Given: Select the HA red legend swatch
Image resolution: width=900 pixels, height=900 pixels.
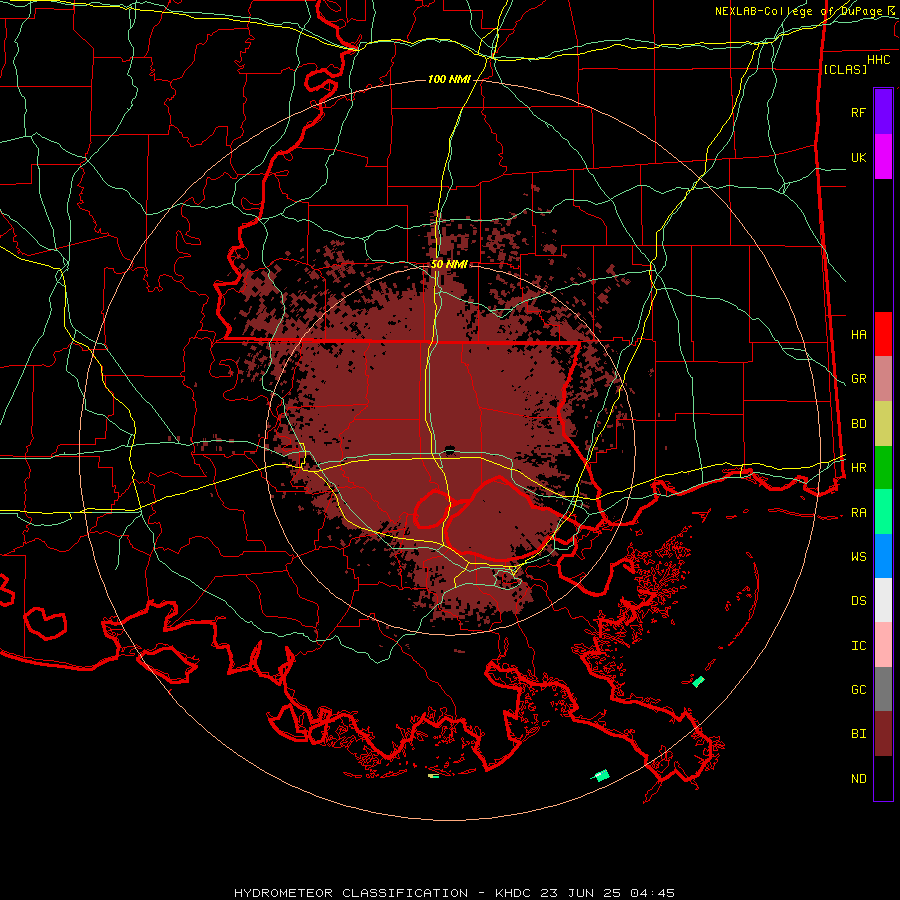Looking at the screenshot, I should (883, 334).
